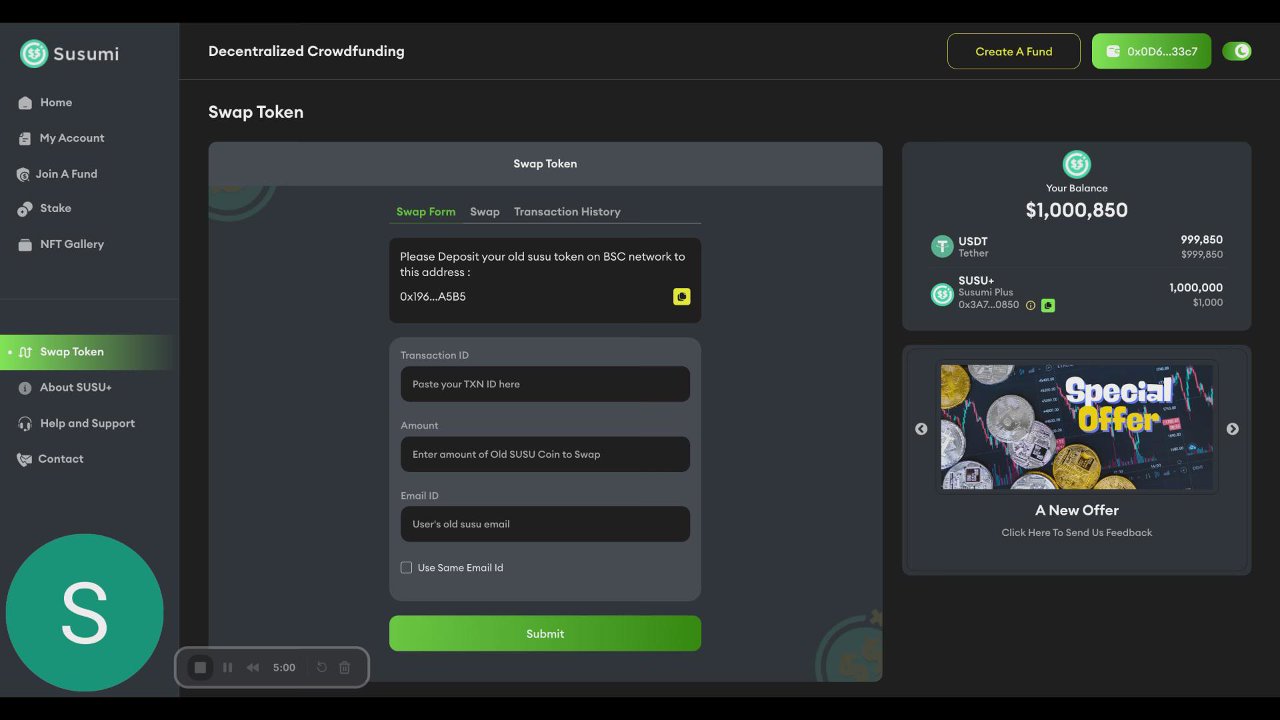1280x720 pixels.
Task: Click the 1,000,000 SUSU+ amount
Action: [x=1196, y=288]
